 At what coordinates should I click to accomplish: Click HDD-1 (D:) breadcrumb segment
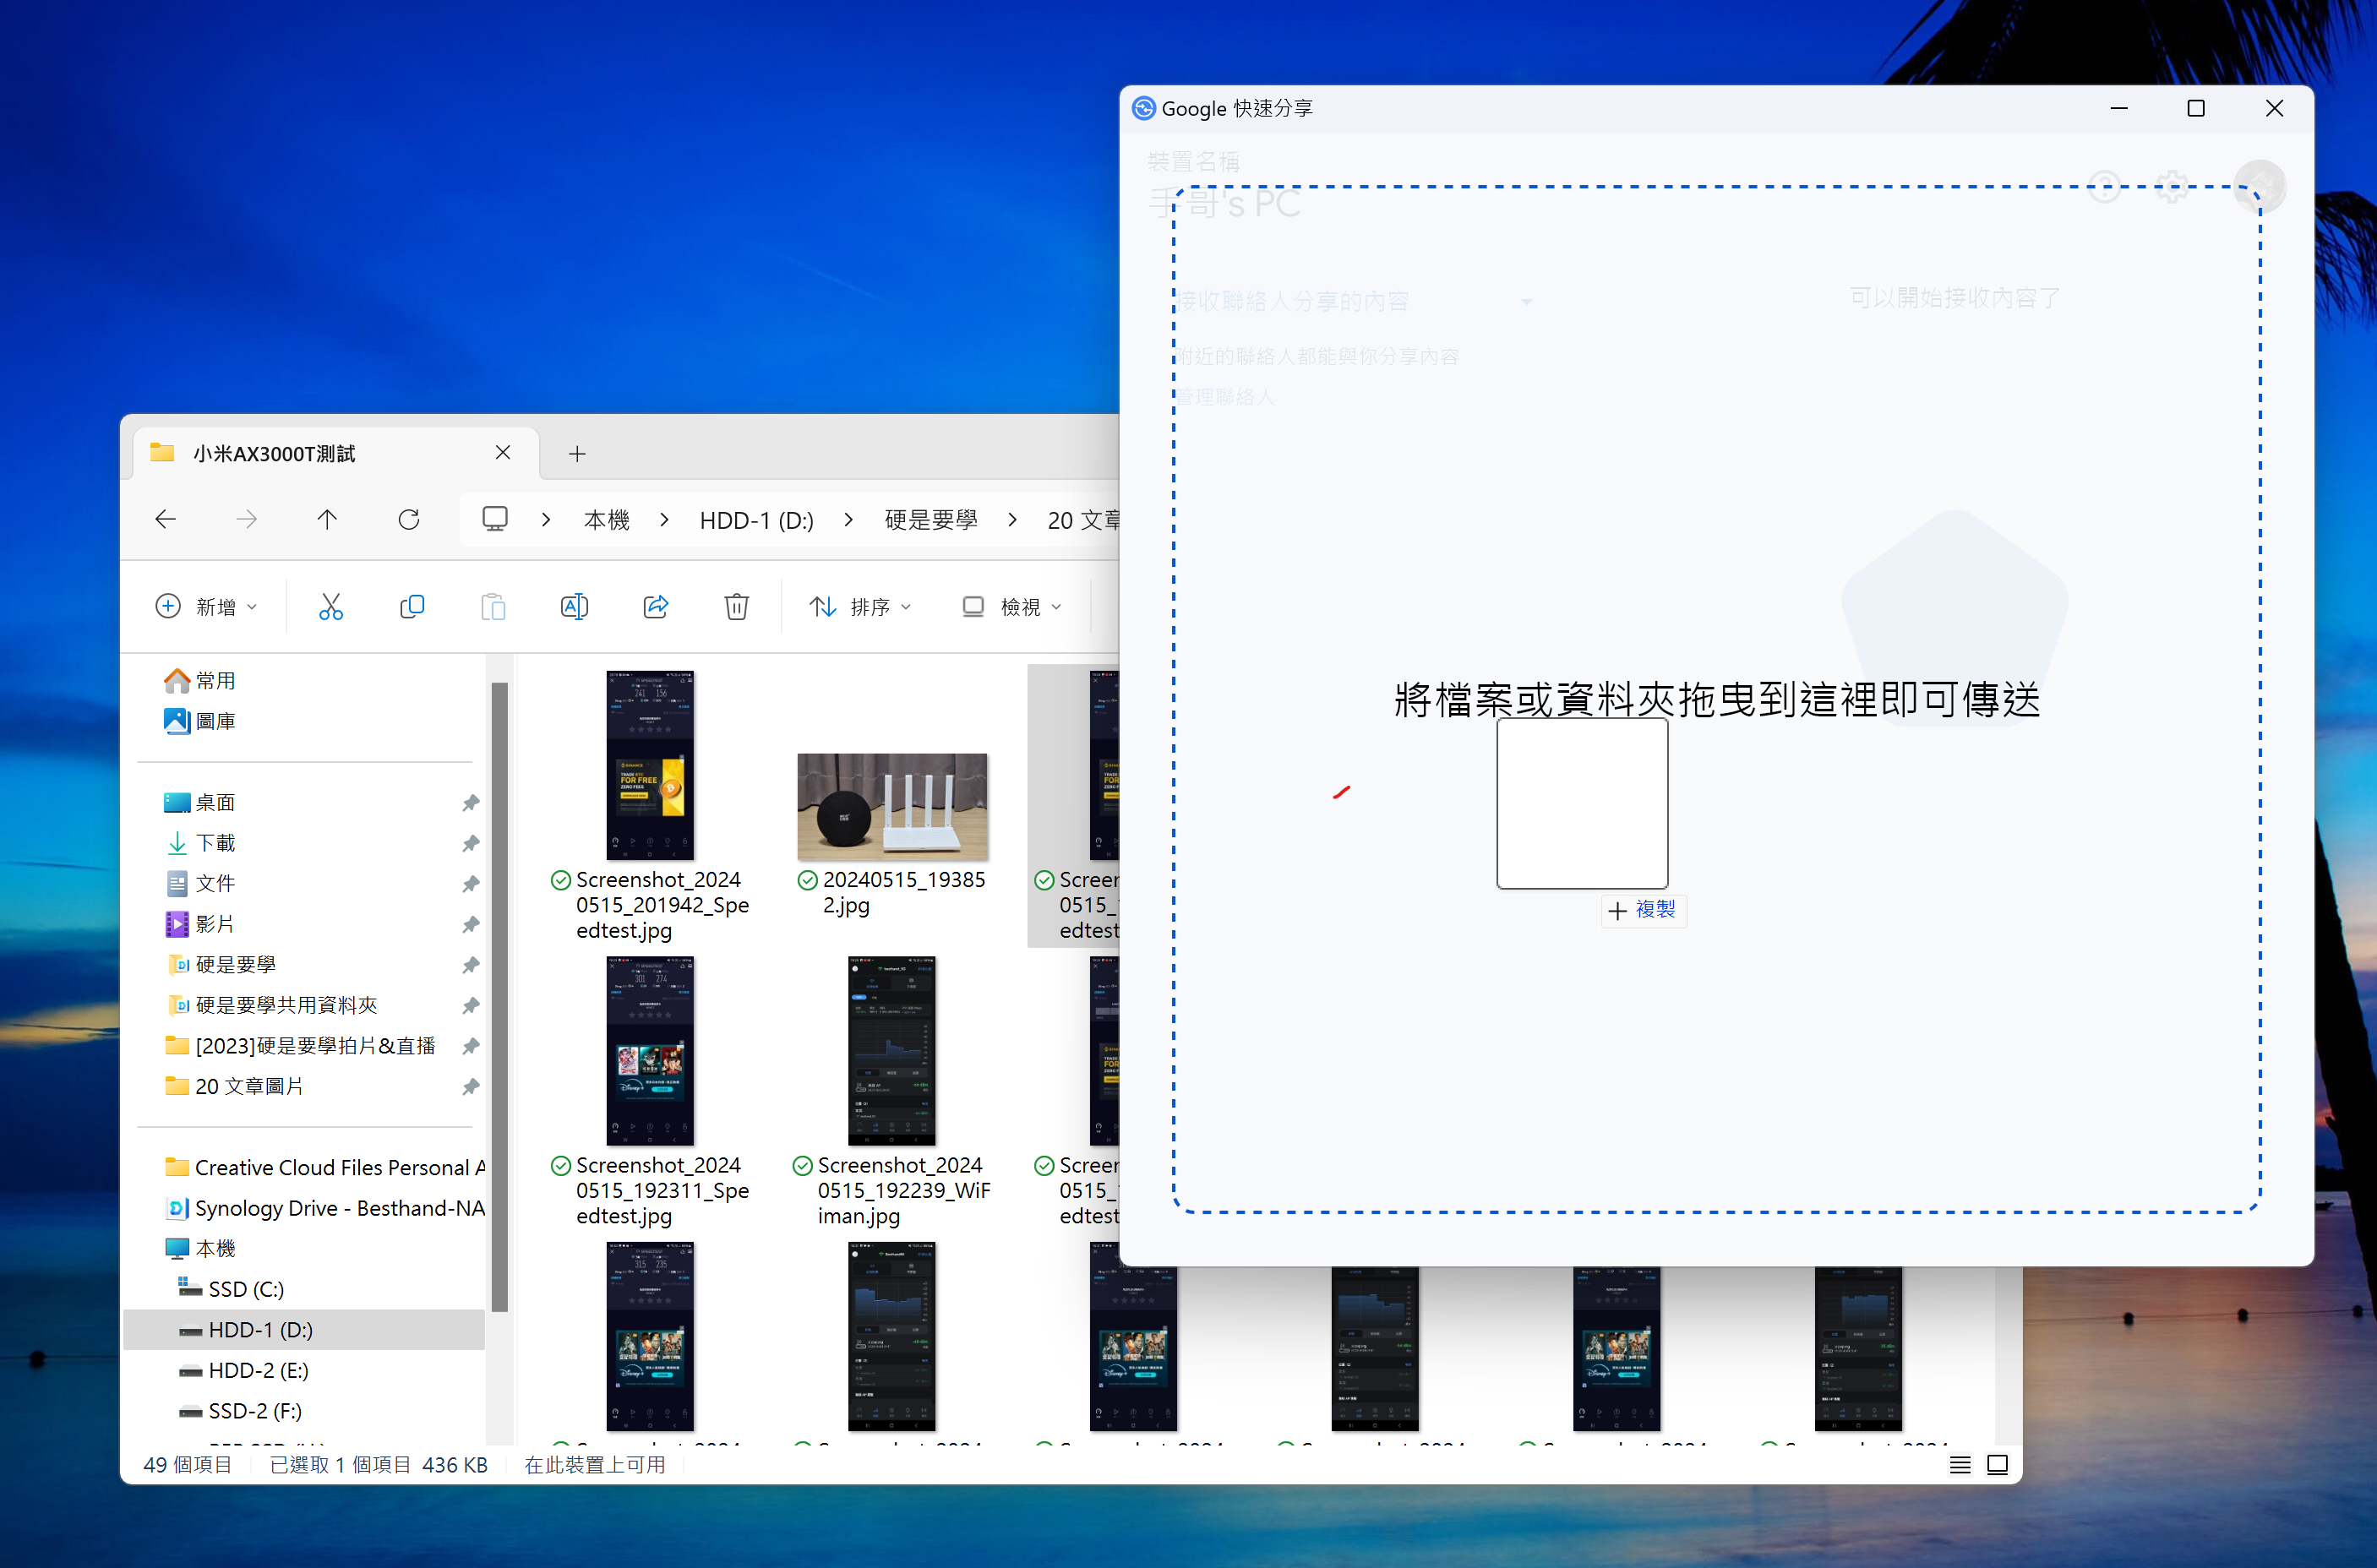coord(756,519)
